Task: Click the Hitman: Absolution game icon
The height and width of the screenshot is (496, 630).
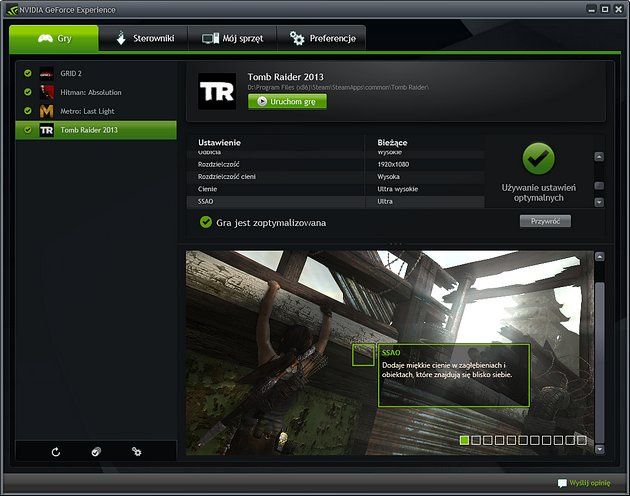Action: pos(47,92)
